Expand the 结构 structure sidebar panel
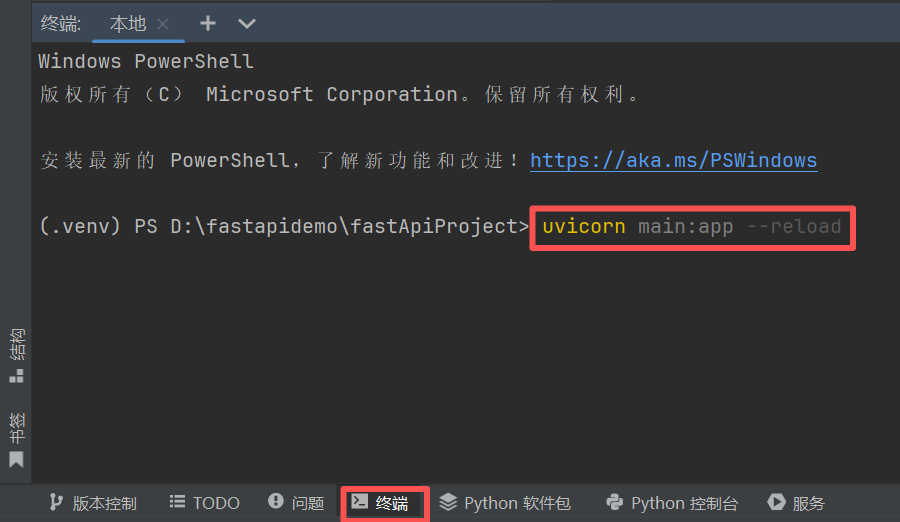Screen dimensions: 900x522 click(x=17, y=355)
